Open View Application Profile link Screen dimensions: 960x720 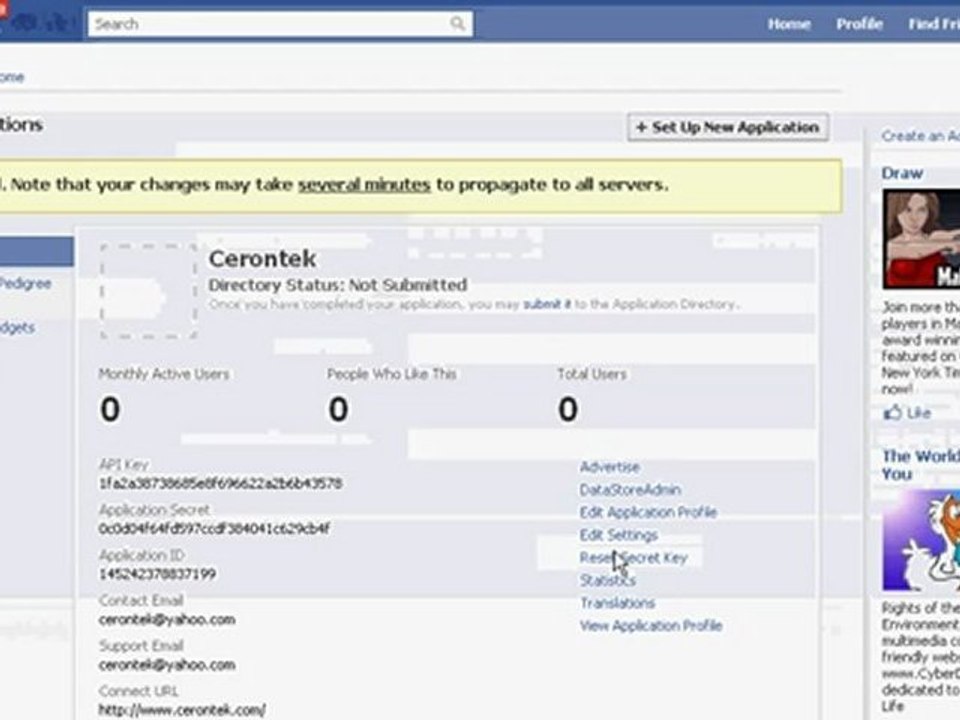pos(651,625)
